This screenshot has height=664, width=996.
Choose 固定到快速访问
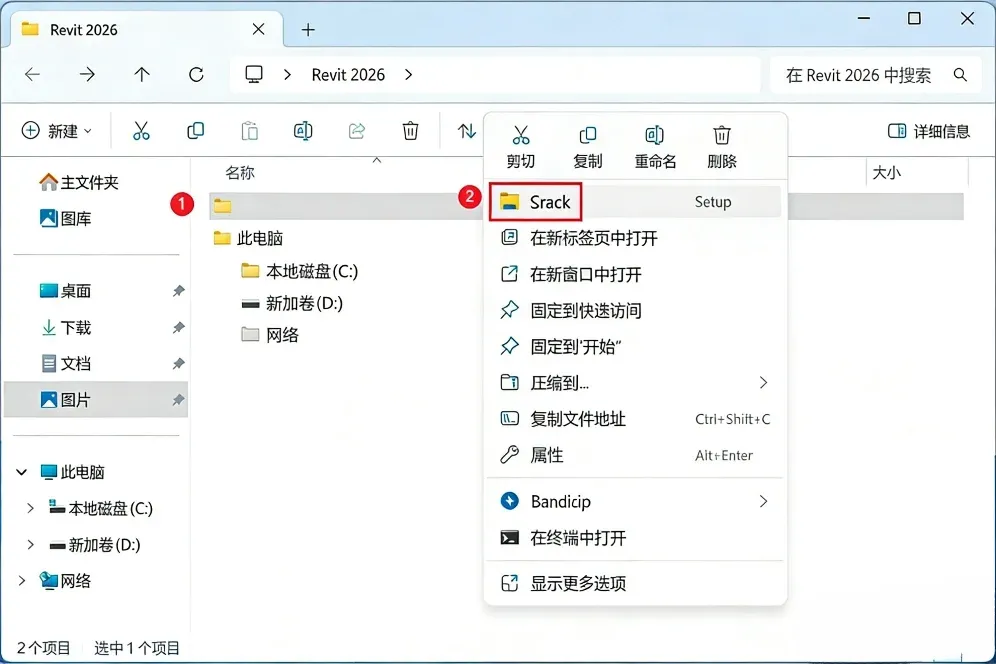[x=635, y=311]
